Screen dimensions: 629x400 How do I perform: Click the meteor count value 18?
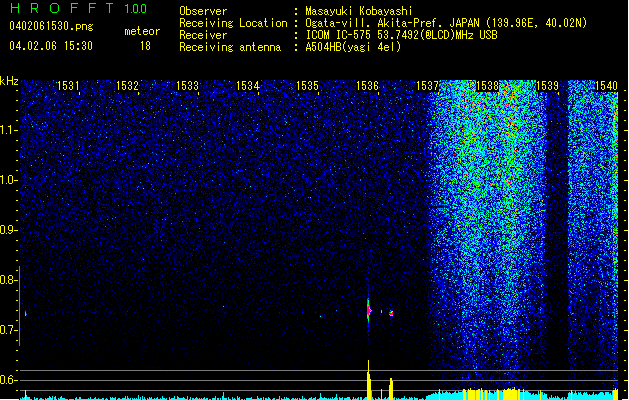pyautogui.click(x=145, y=46)
